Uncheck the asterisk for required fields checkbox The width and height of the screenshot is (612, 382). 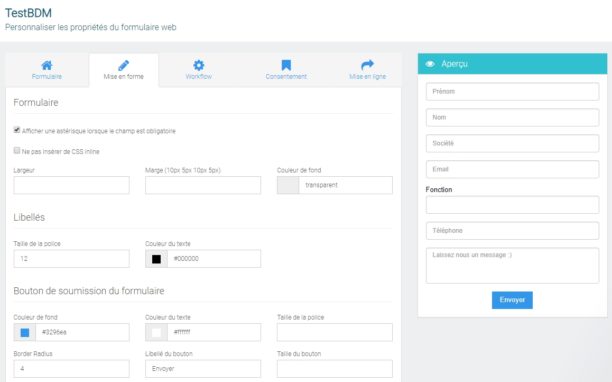point(17,130)
